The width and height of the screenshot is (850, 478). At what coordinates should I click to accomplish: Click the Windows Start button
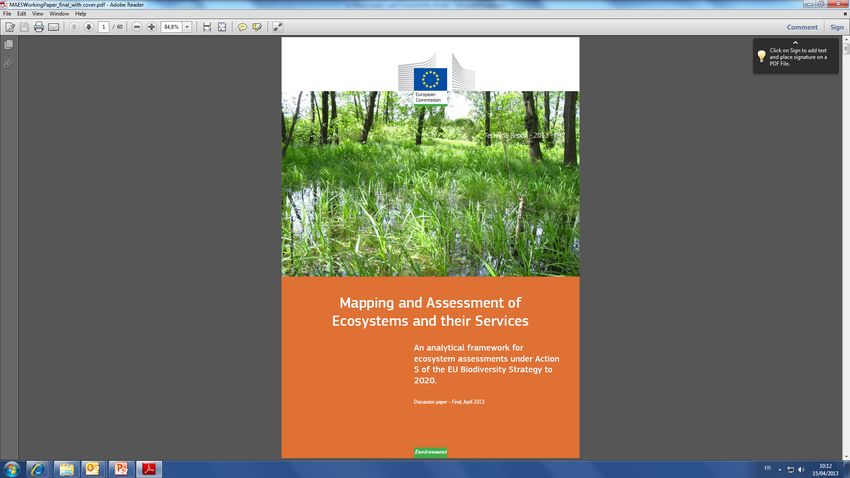coord(11,469)
